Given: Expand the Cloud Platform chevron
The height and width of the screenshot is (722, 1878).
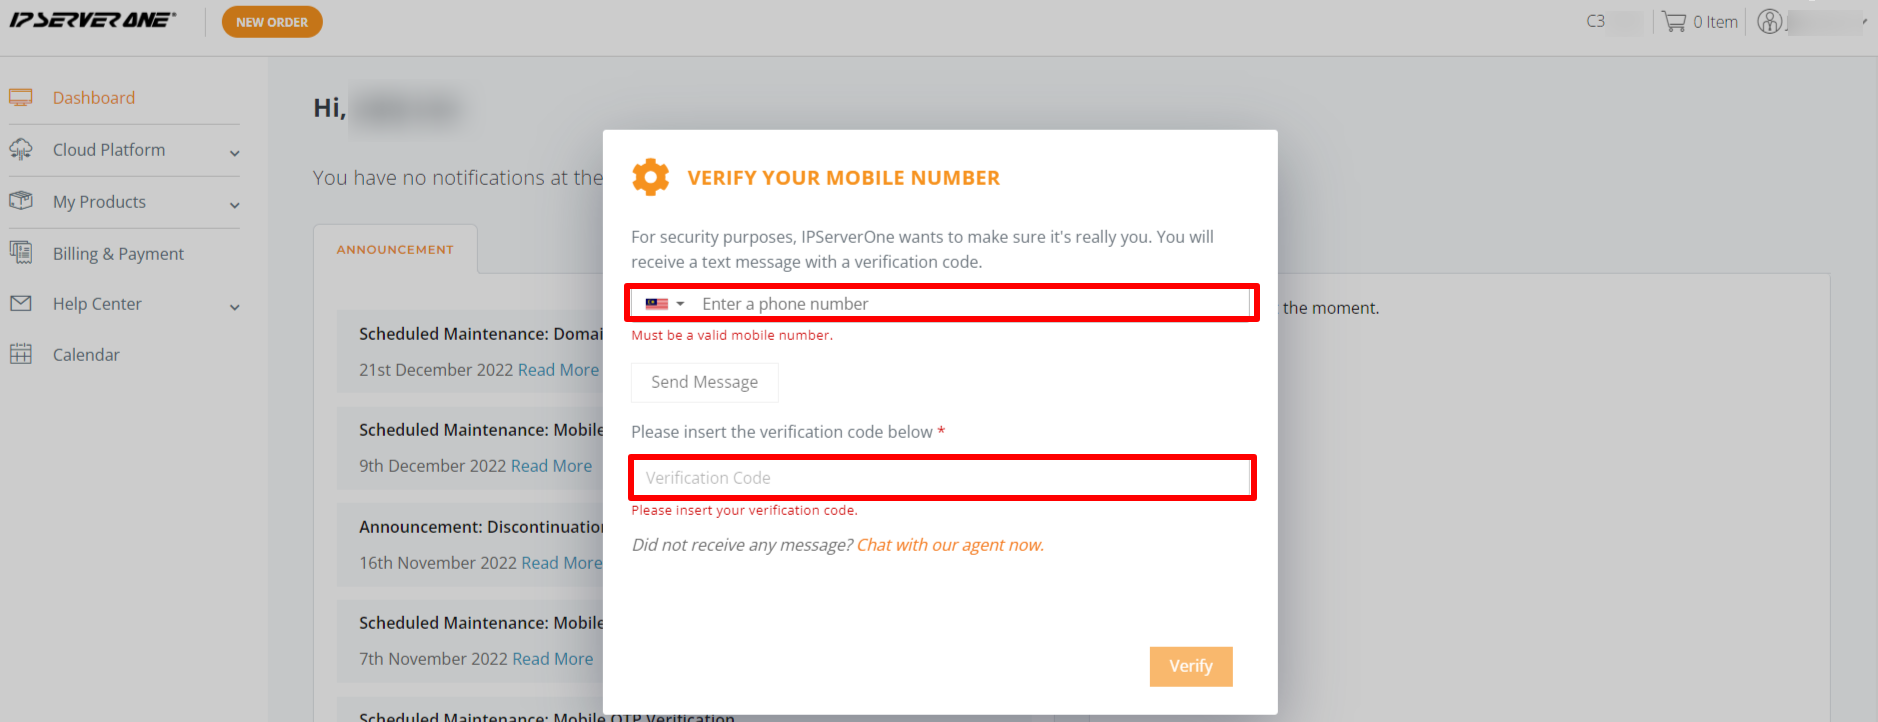Looking at the screenshot, I should point(235,153).
